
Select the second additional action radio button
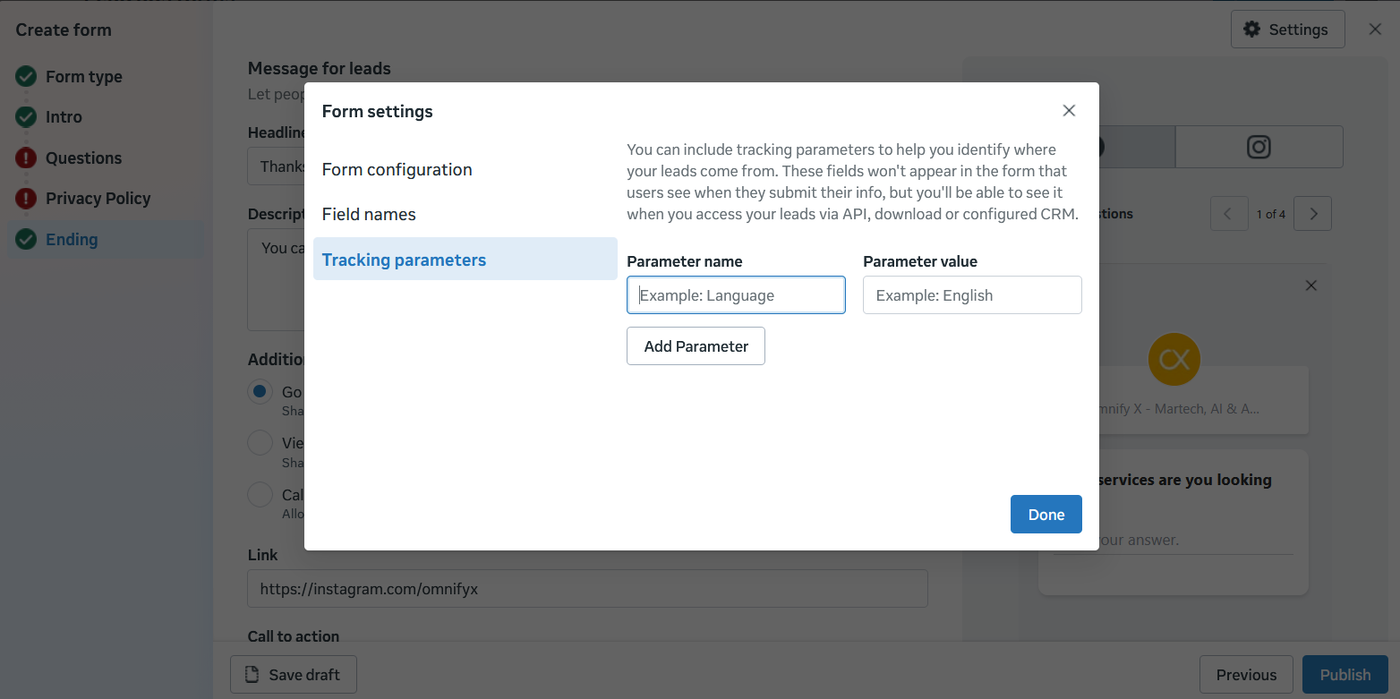tap(260, 443)
